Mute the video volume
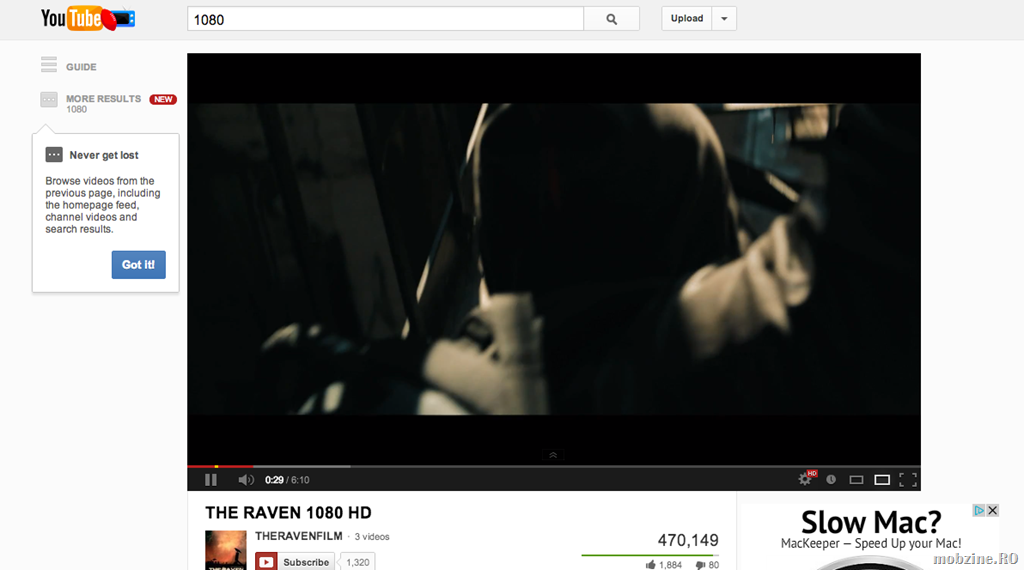The image size is (1024, 570). click(x=246, y=480)
